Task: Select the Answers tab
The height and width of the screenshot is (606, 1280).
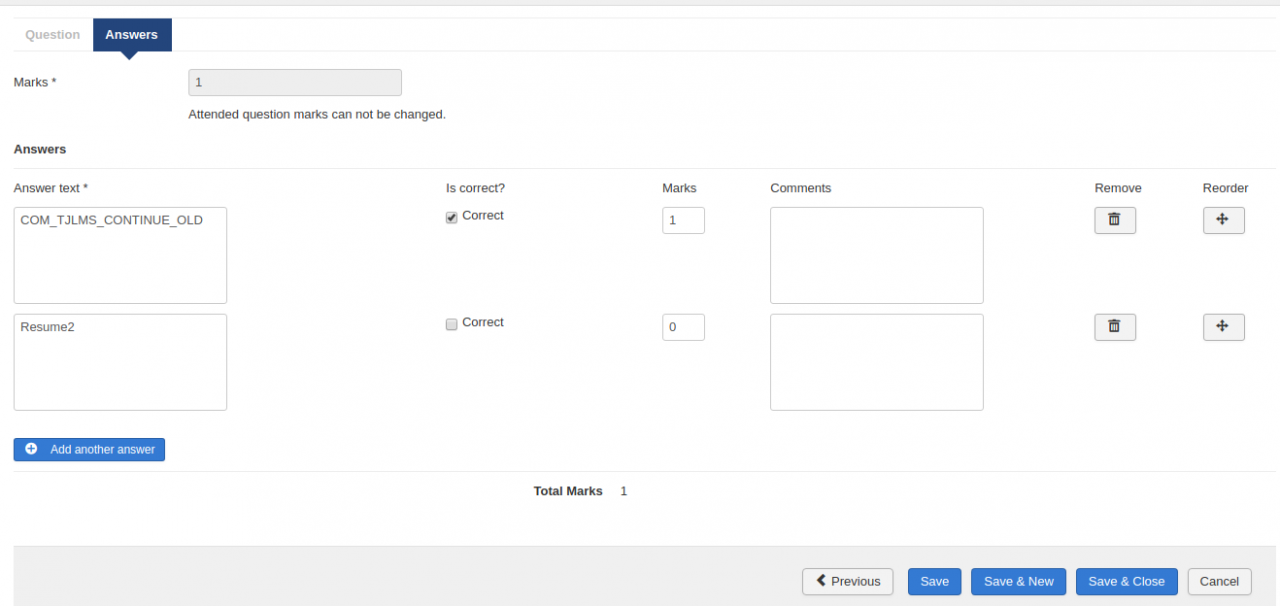Action: click(x=131, y=35)
